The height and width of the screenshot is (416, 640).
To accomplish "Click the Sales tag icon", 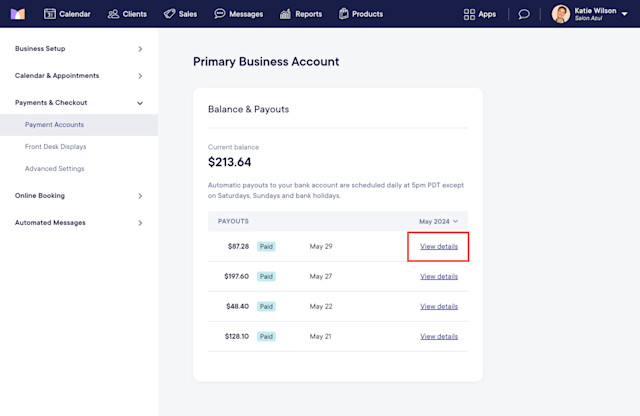I will [169, 14].
